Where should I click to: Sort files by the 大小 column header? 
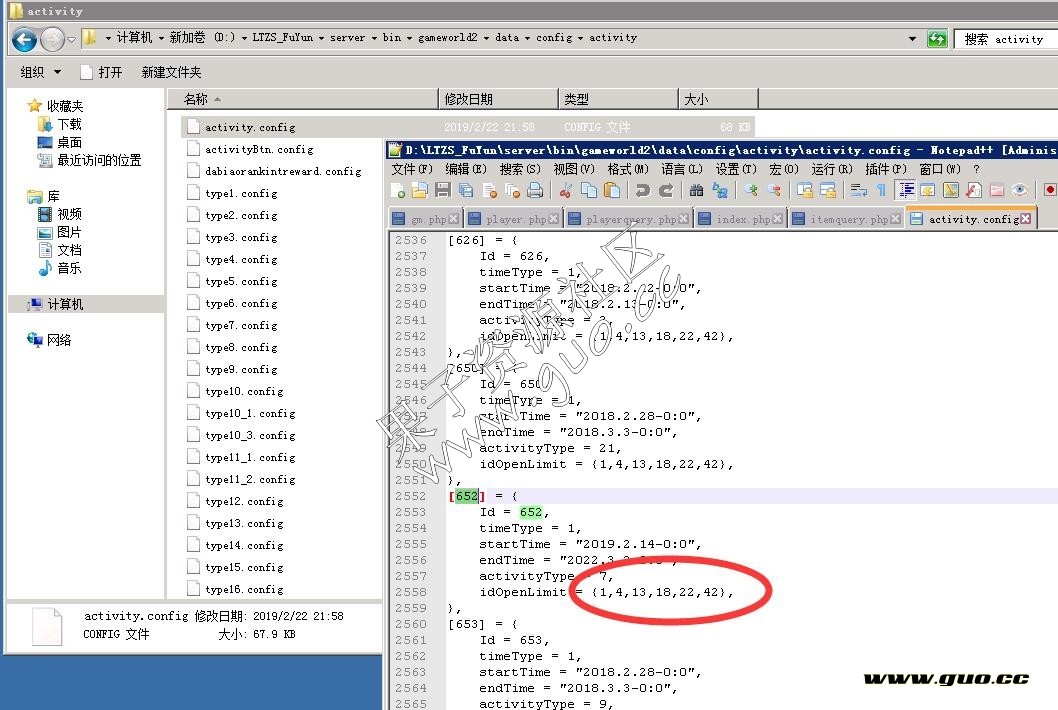(719, 99)
